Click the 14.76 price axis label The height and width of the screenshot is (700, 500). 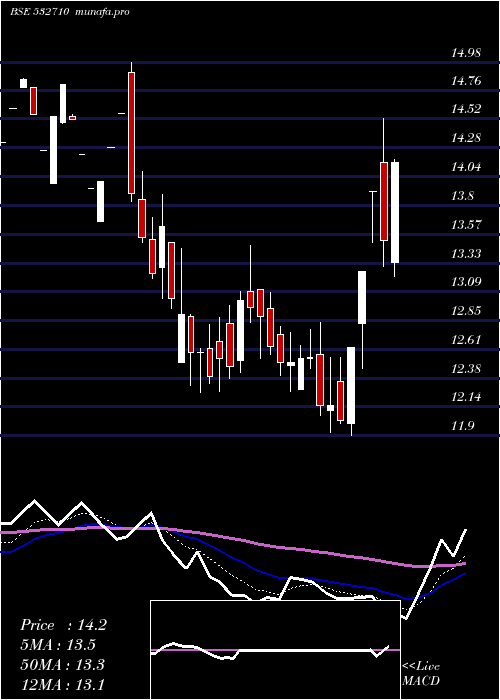coord(466,81)
